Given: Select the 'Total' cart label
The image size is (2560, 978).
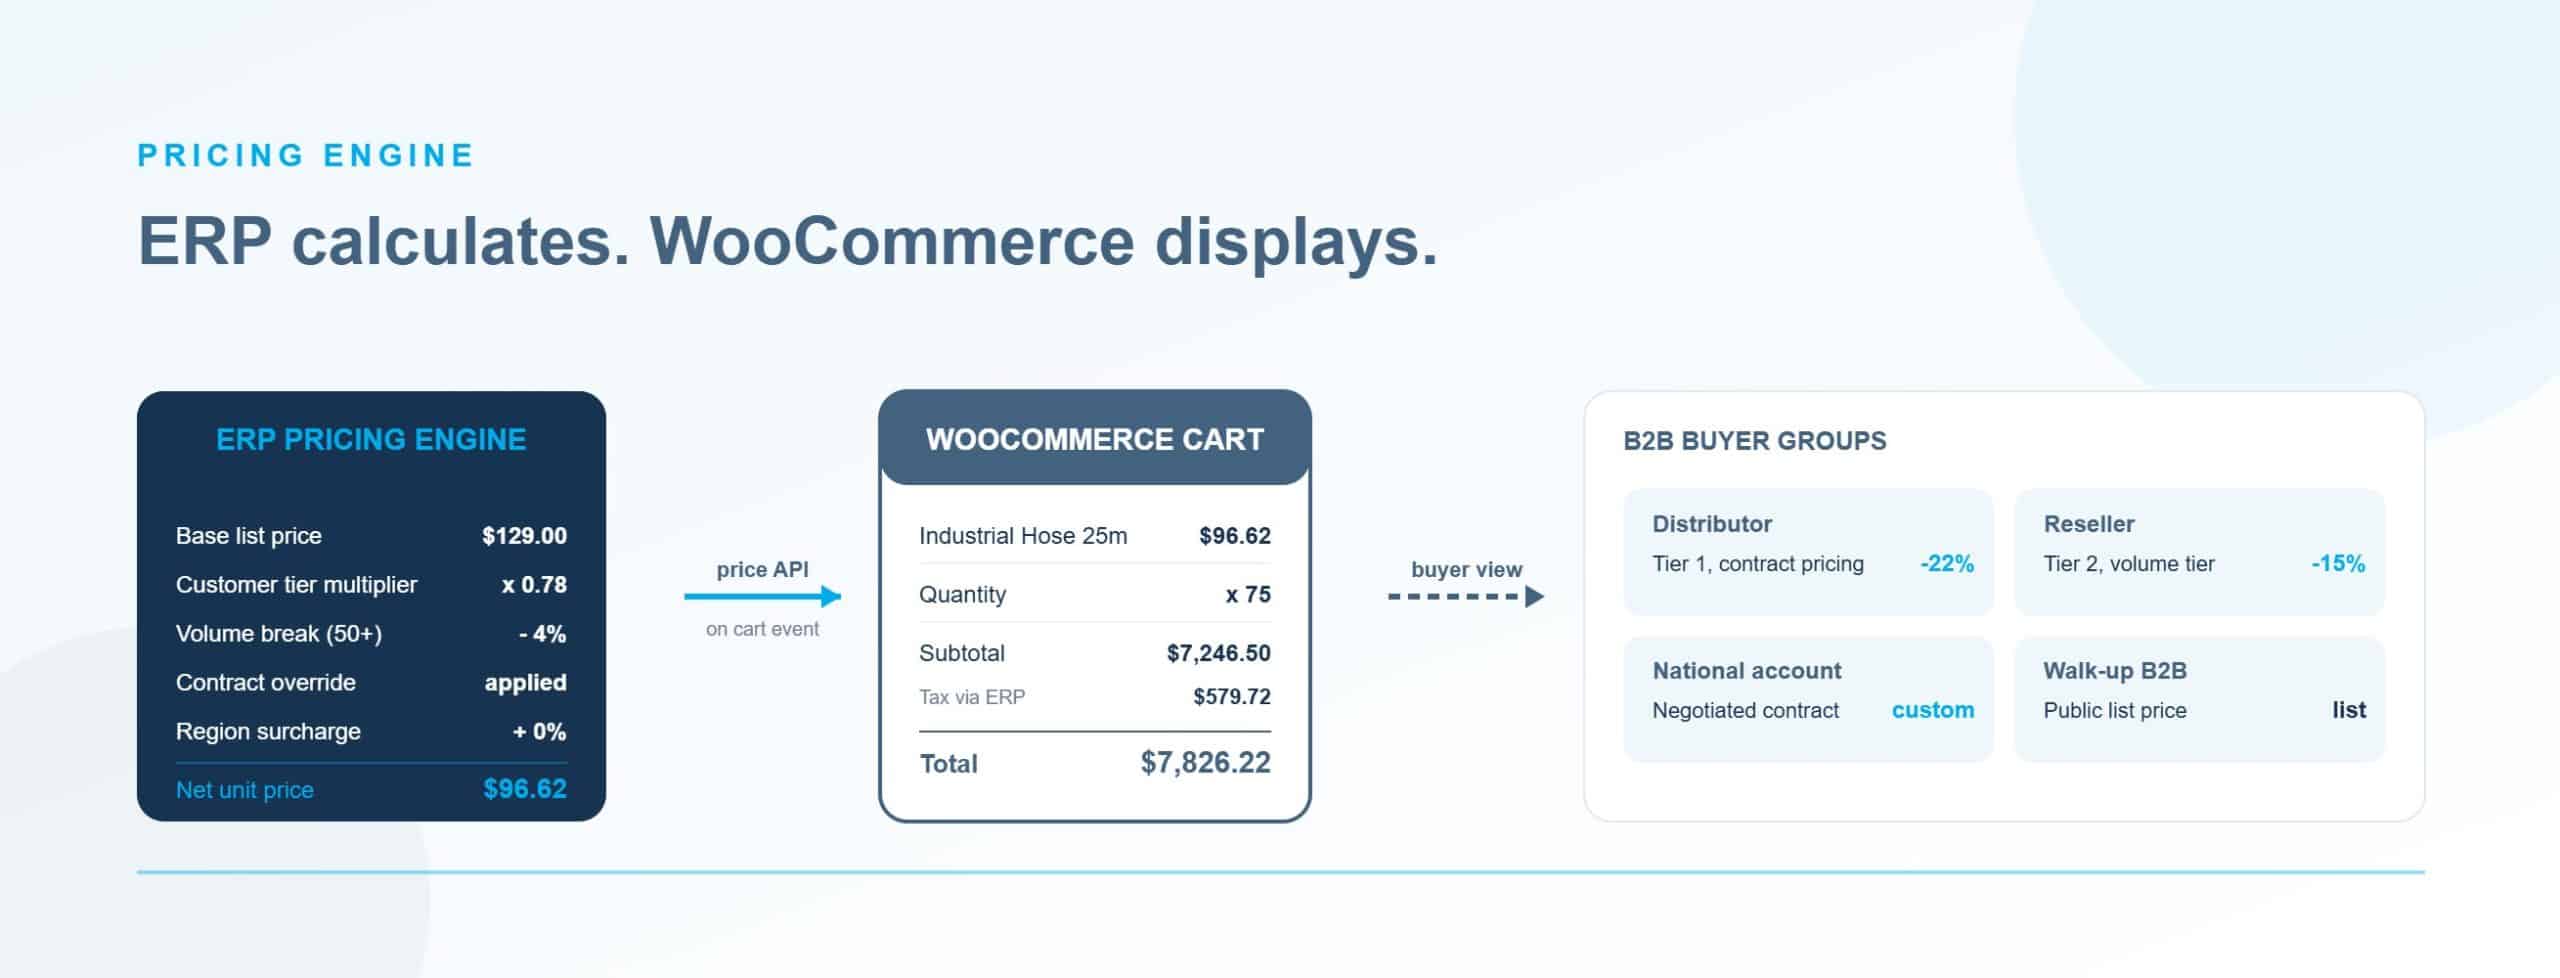Looking at the screenshot, I should click(949, 764).
